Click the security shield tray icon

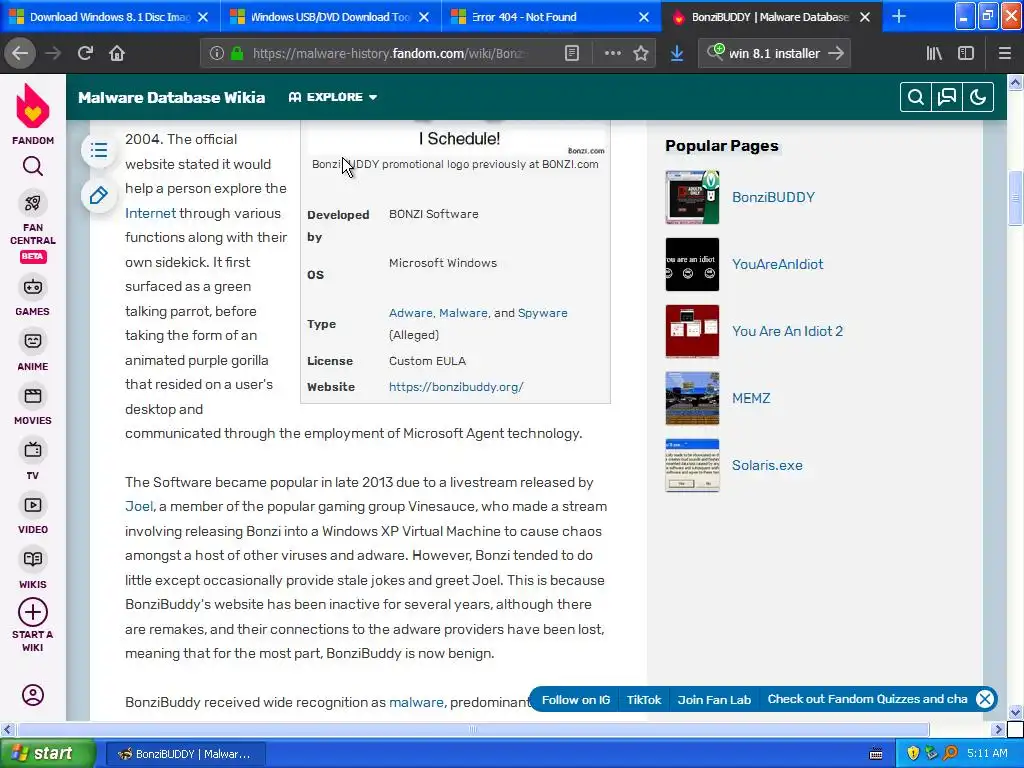(912, 754)
